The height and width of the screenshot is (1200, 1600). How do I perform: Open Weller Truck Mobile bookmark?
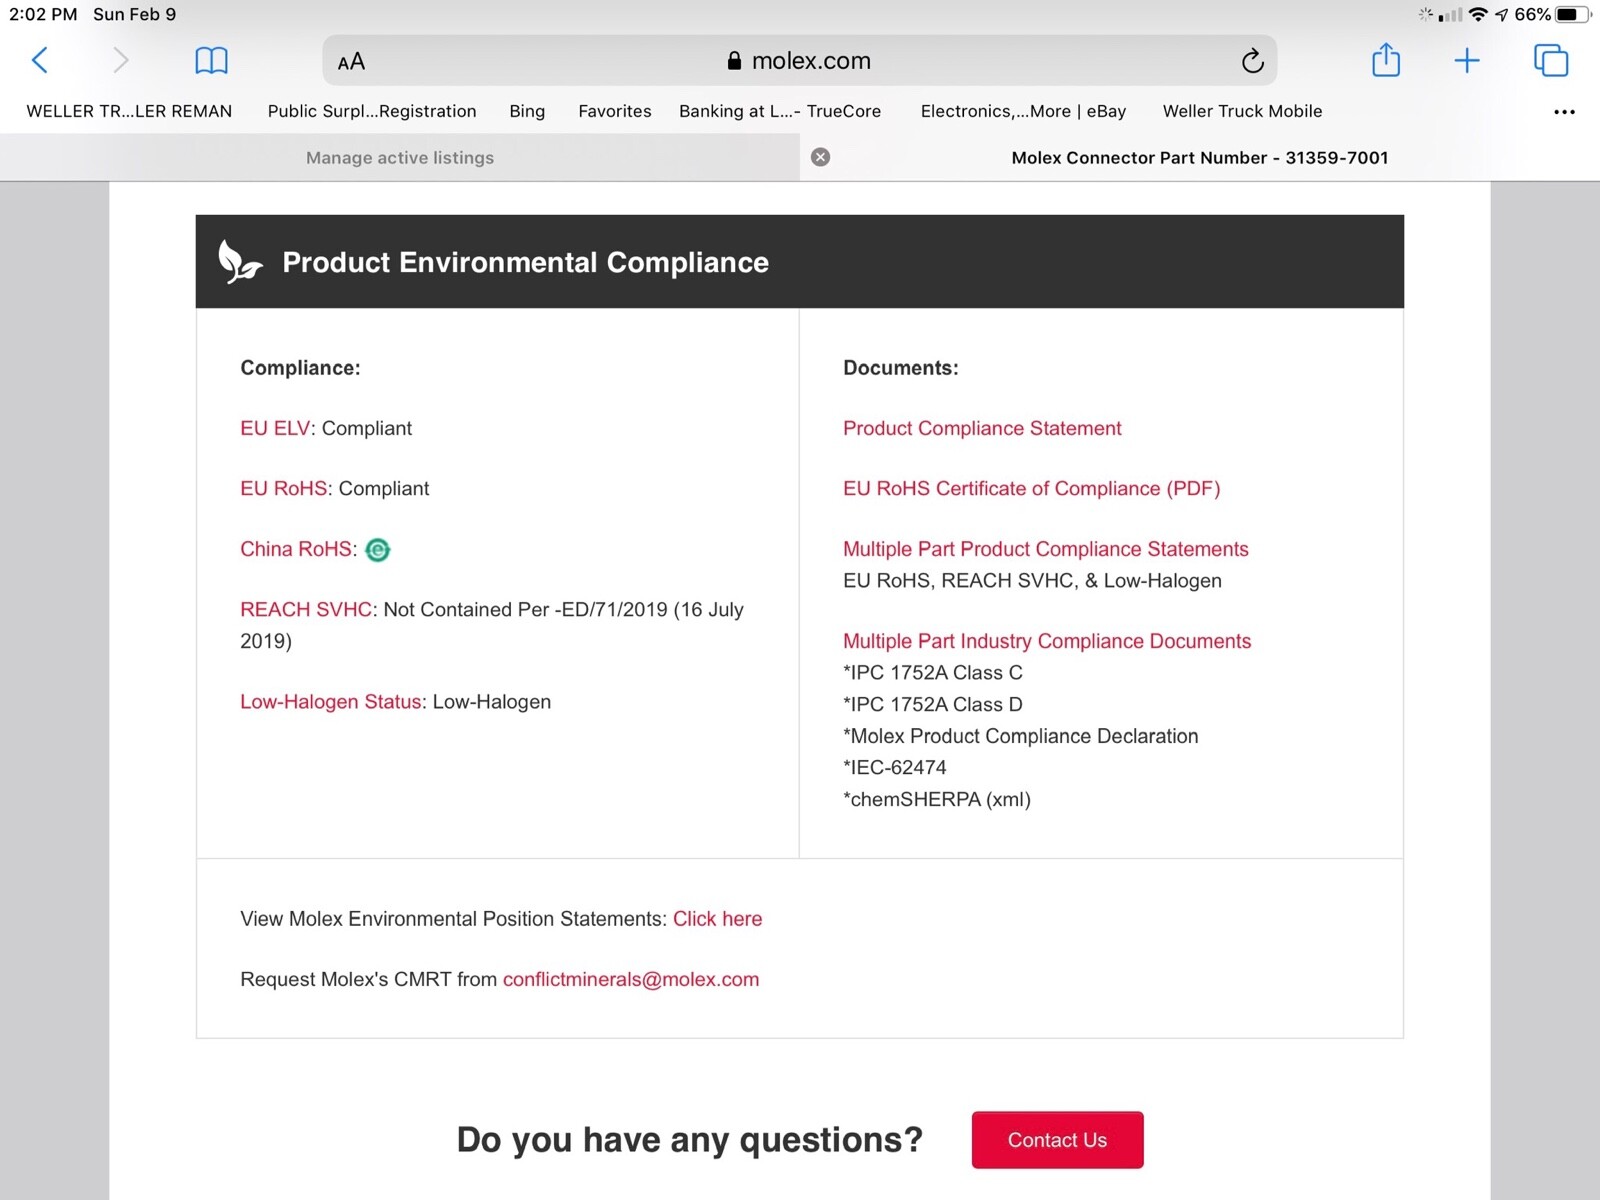[x=1242, y=111]
